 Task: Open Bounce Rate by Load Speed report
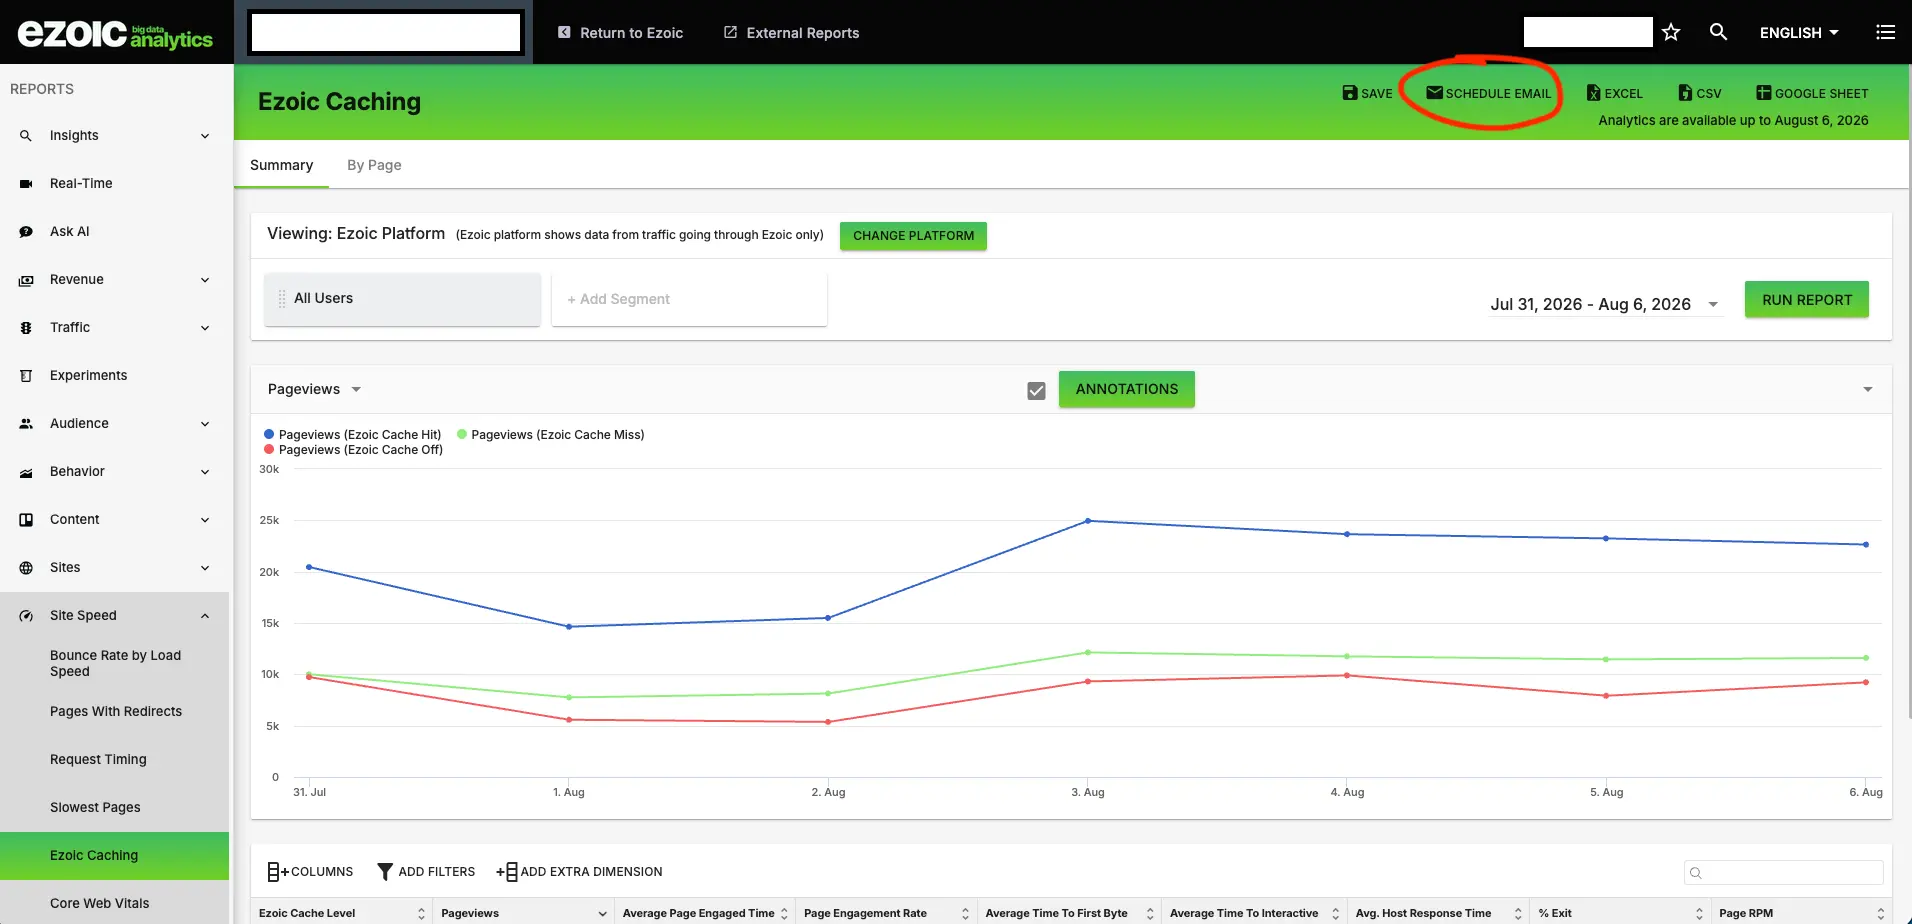tap(116, 664)
